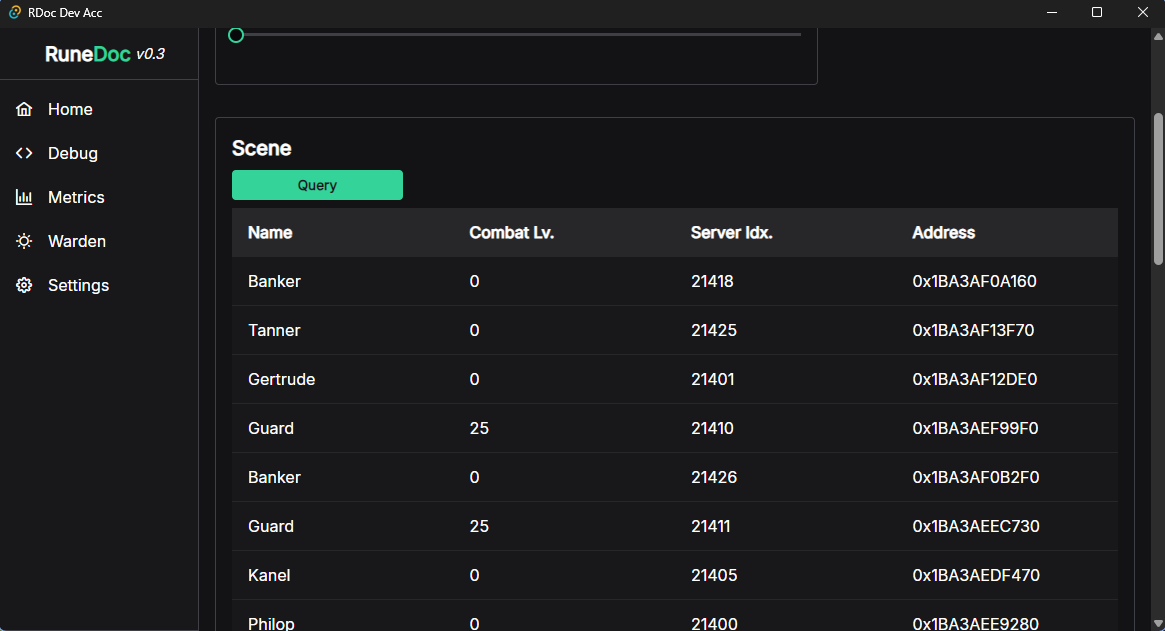Maximize the RDoc window

click(1096, 13)
